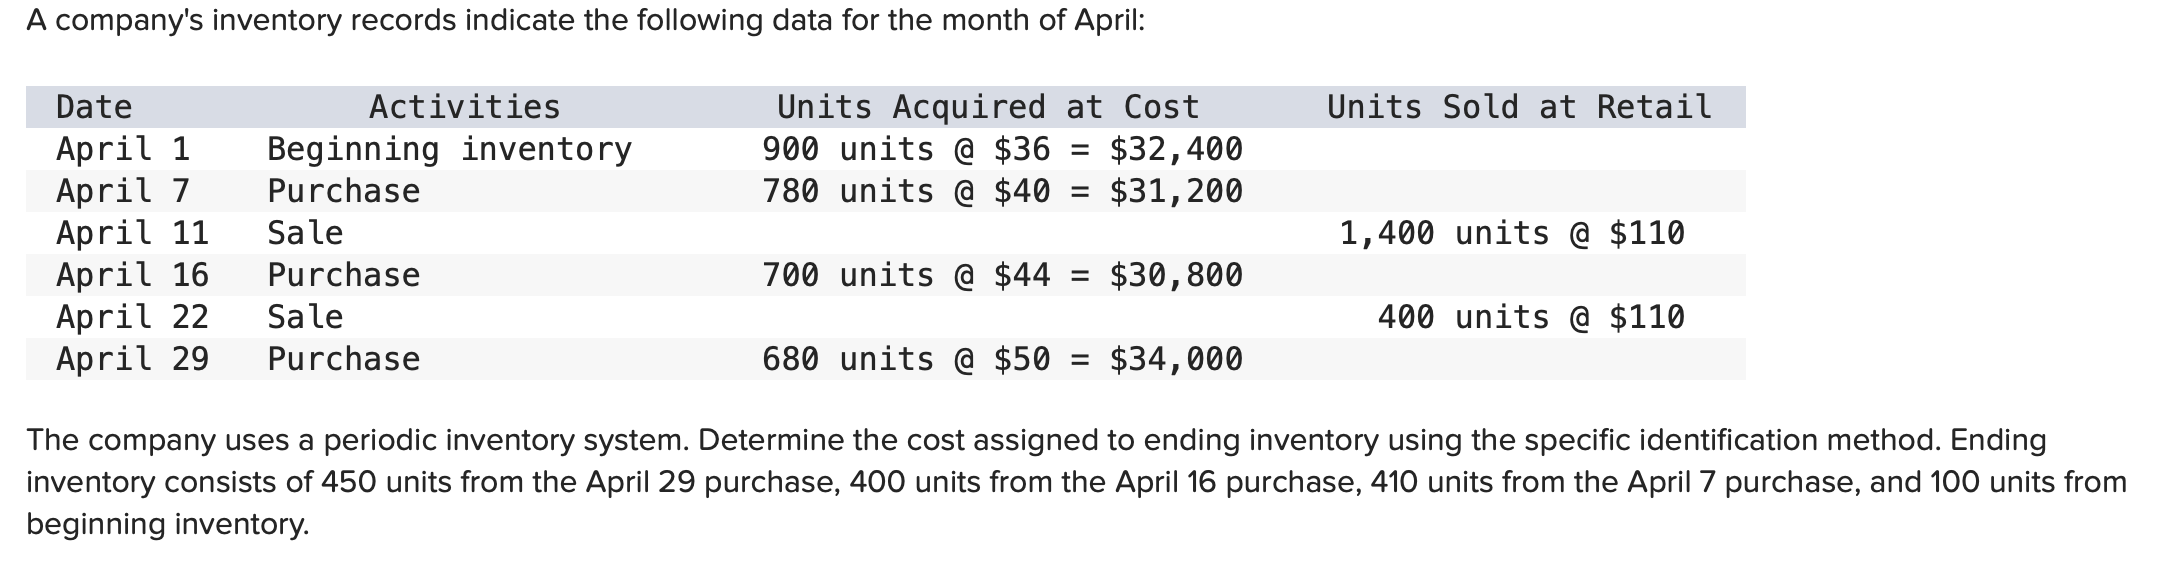Screen dimensions: 2162x582
Task: Click the periodic inventory system paragraph
Action: 1076,482
